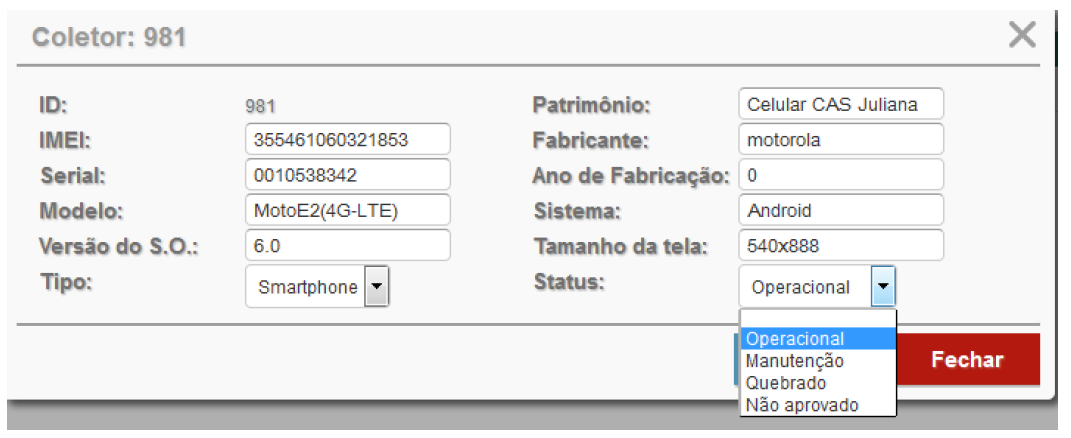Focus the Fabricante text field

pyautogui.click(x=841, y=139)
